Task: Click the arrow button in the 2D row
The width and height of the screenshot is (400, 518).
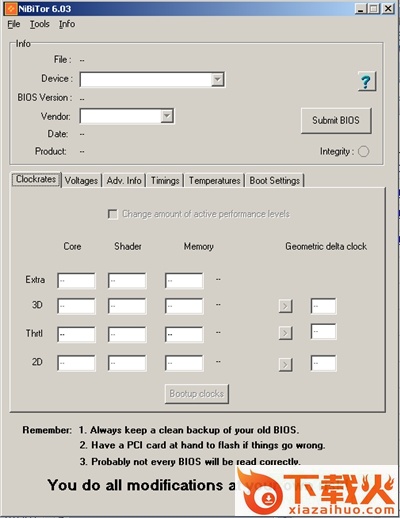Action: [285, 364]
